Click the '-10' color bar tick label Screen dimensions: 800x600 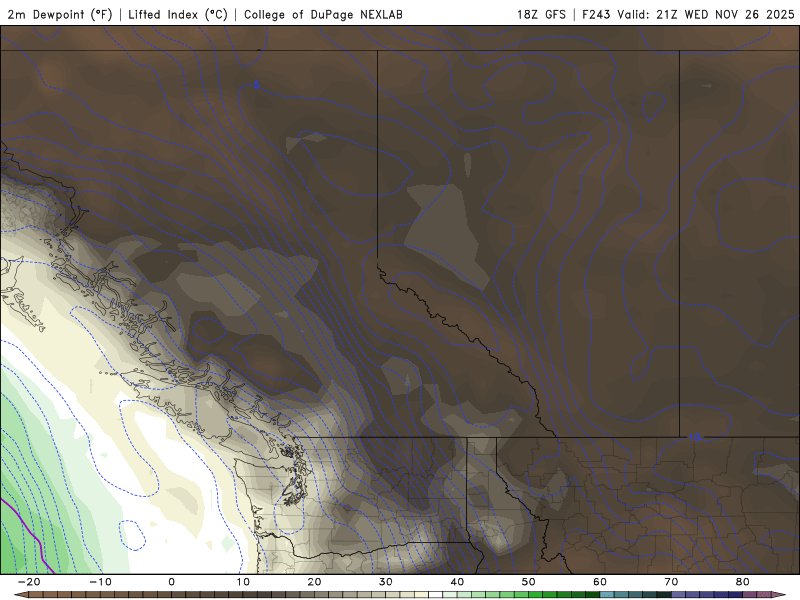point(100,582)
